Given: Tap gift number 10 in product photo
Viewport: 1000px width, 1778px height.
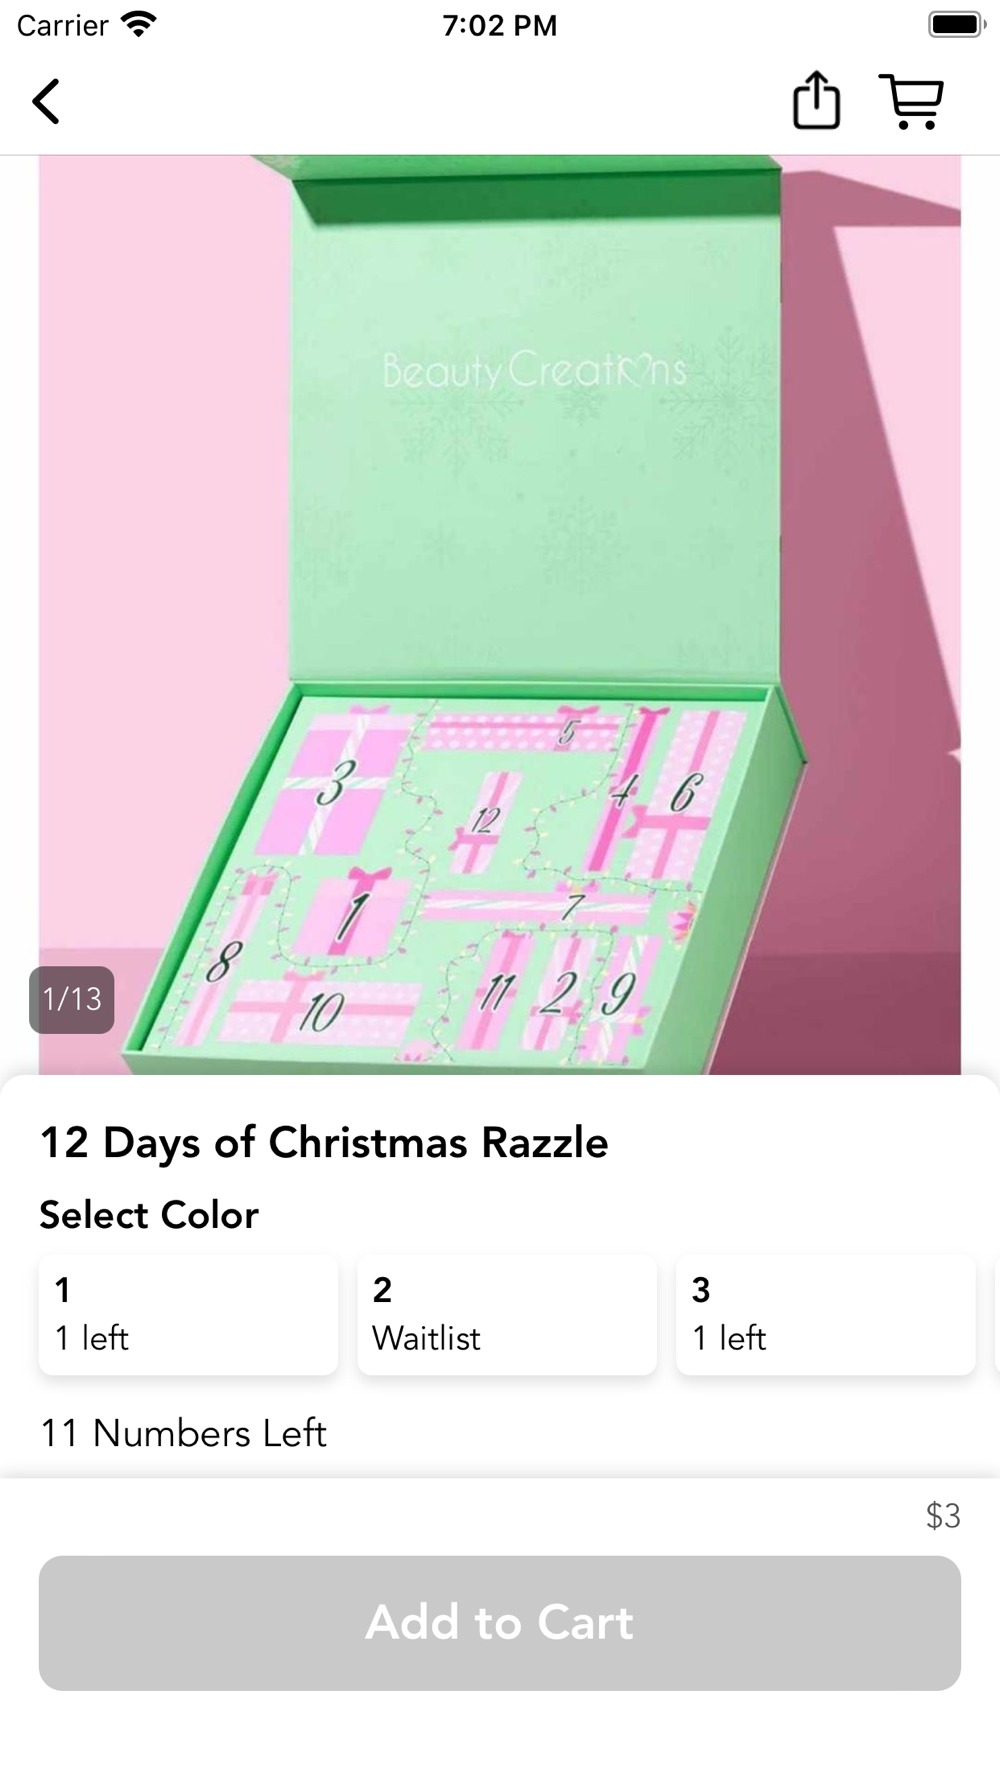Looking at the screenshot, I should tap(321, 1012).
